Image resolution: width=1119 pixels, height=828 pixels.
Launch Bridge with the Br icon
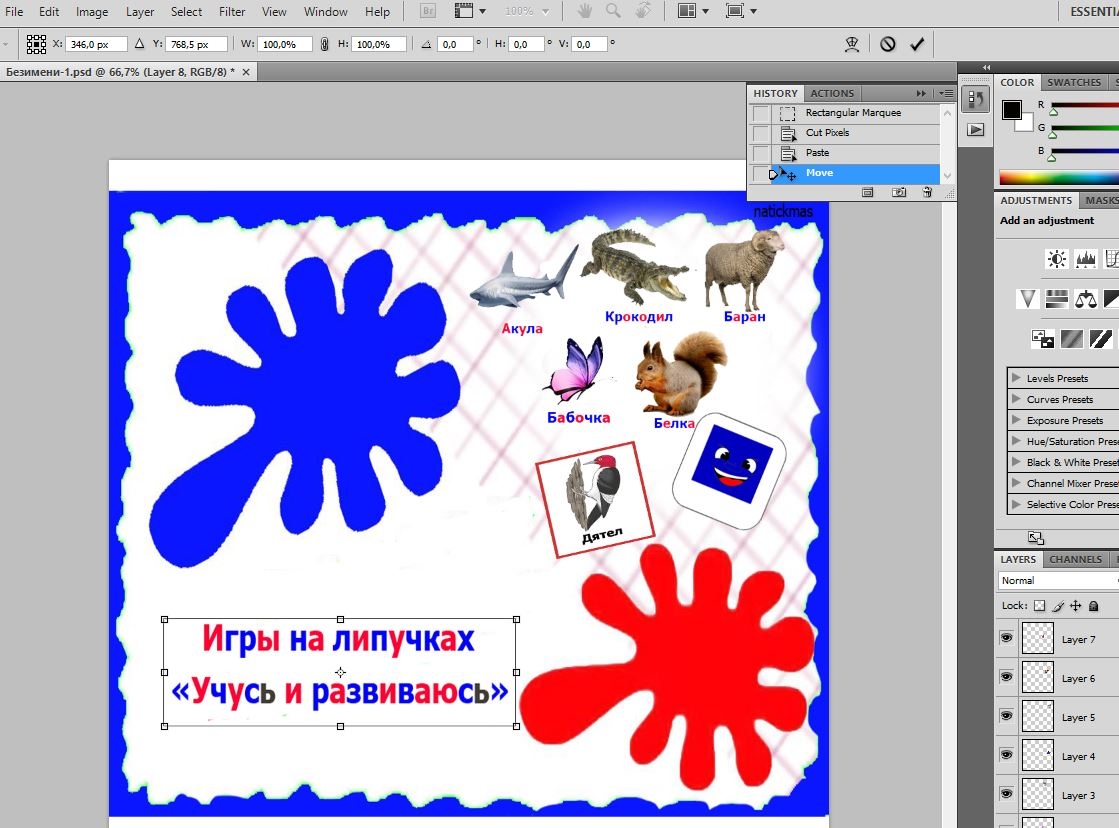point(427,11)
